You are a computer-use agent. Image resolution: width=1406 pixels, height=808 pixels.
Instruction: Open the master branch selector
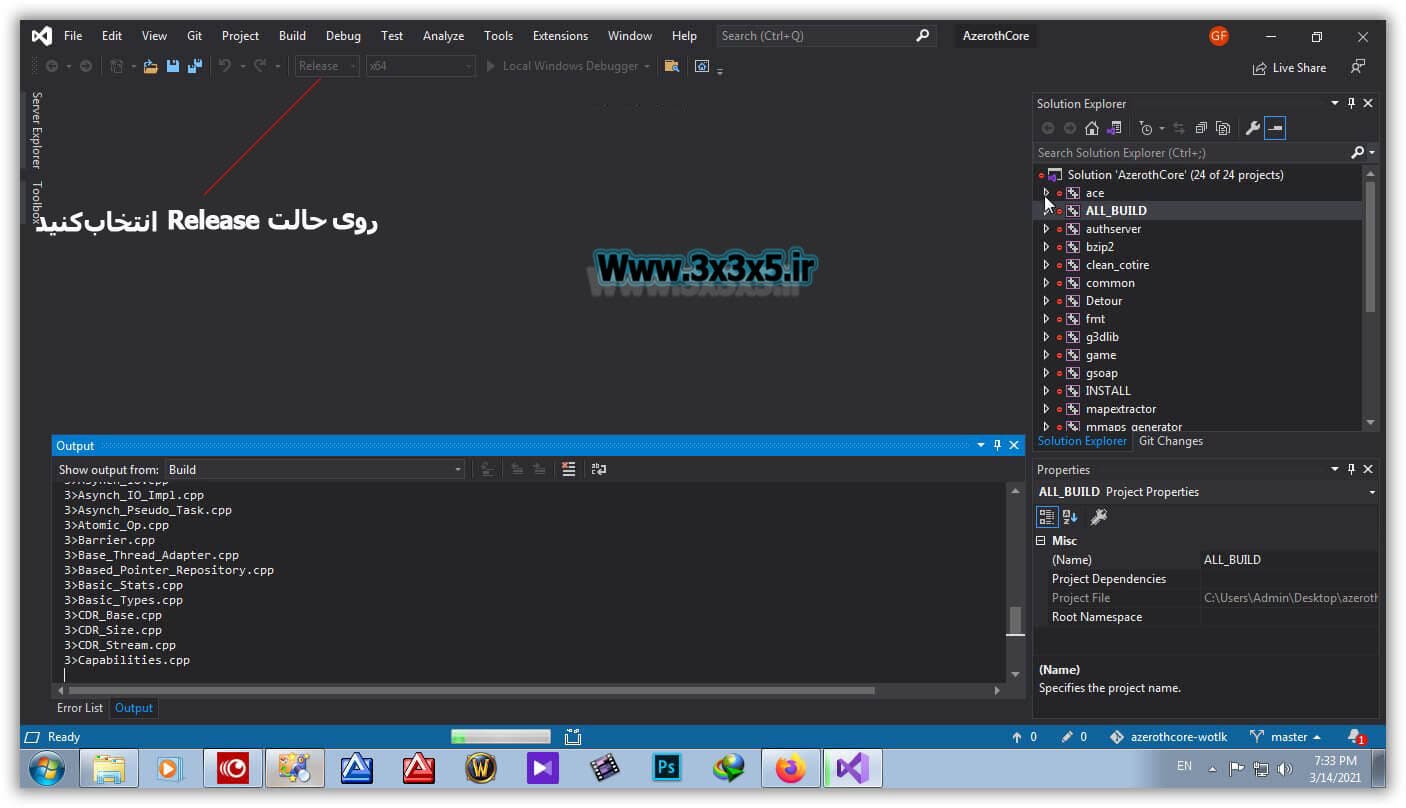[1286, 737]
